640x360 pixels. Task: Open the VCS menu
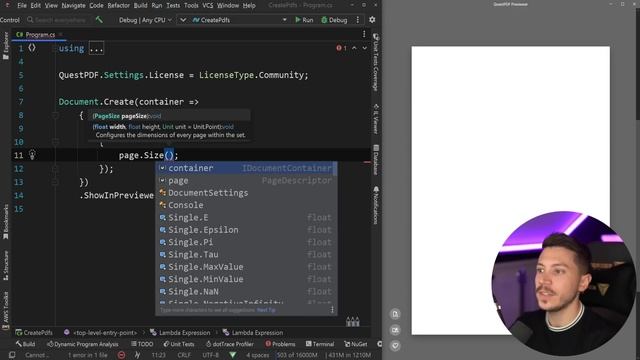208,5
